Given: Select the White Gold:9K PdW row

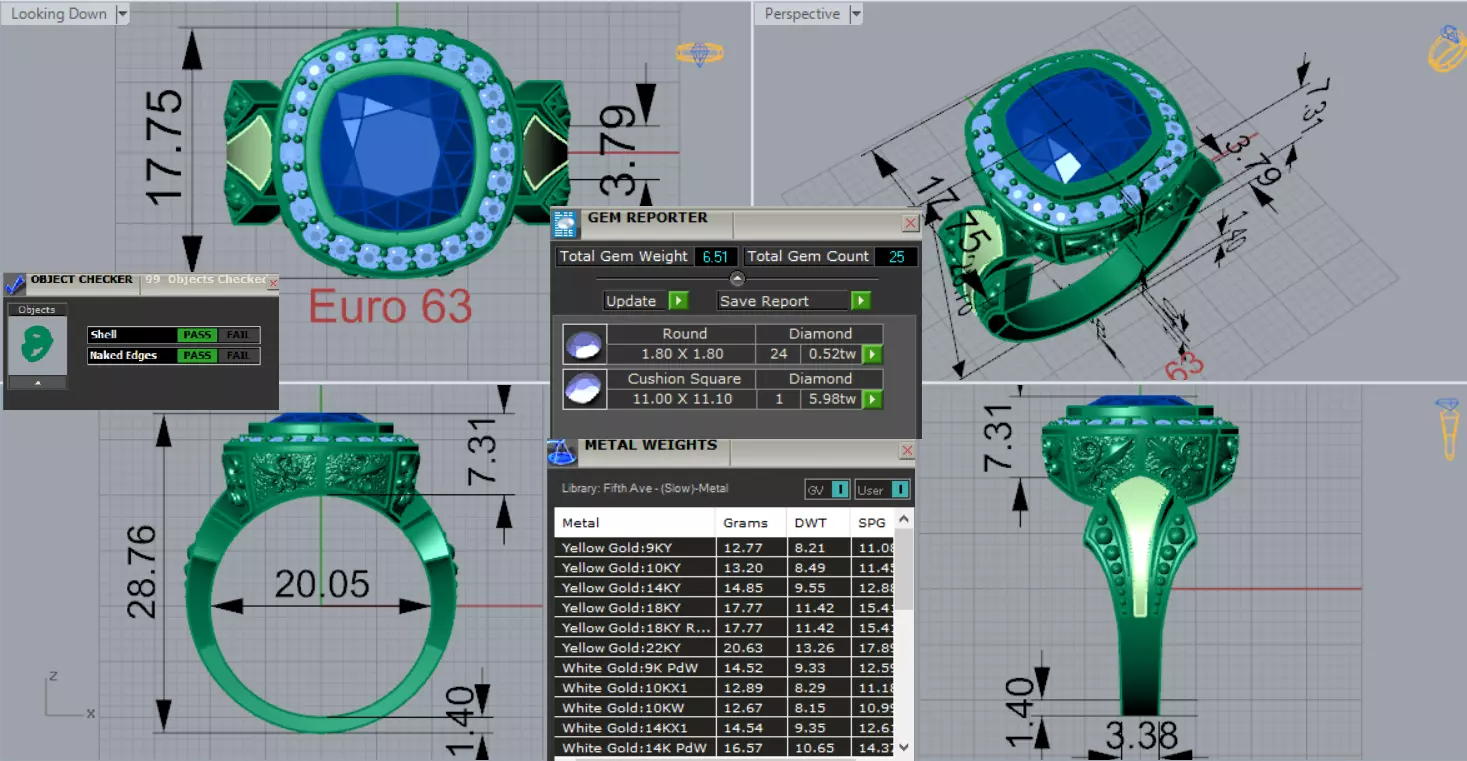Looking at the screenshot, I should coord(725,668).
